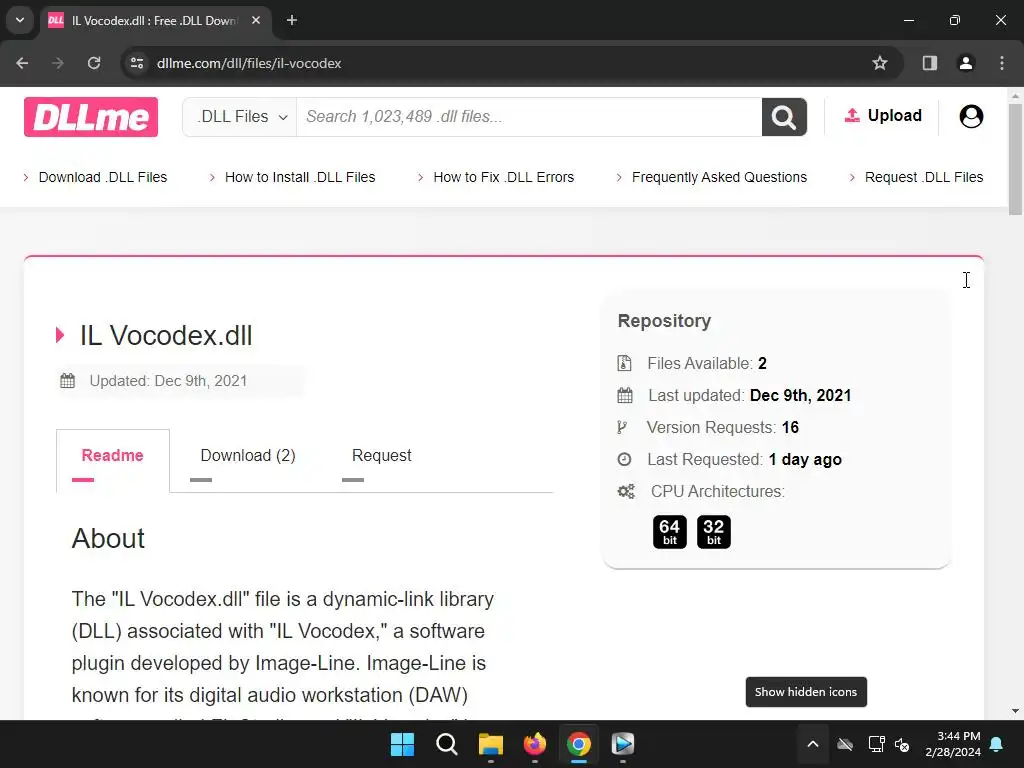The height and width of the screenshot is (768, 1024).
Task: Click the muted volume tray icon
Action: (x=903, y=744)
